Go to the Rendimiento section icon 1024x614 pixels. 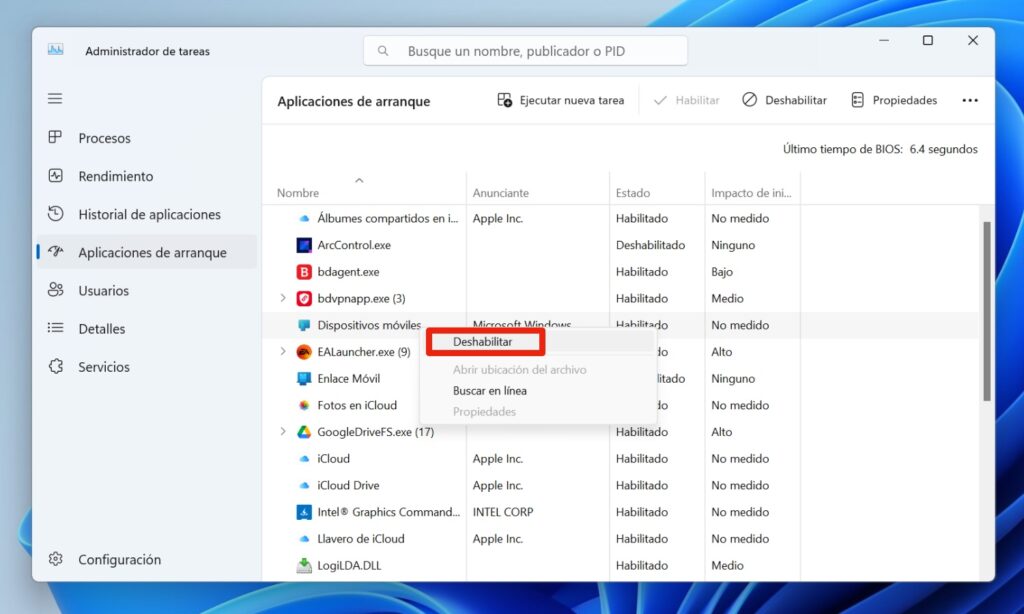55,176
